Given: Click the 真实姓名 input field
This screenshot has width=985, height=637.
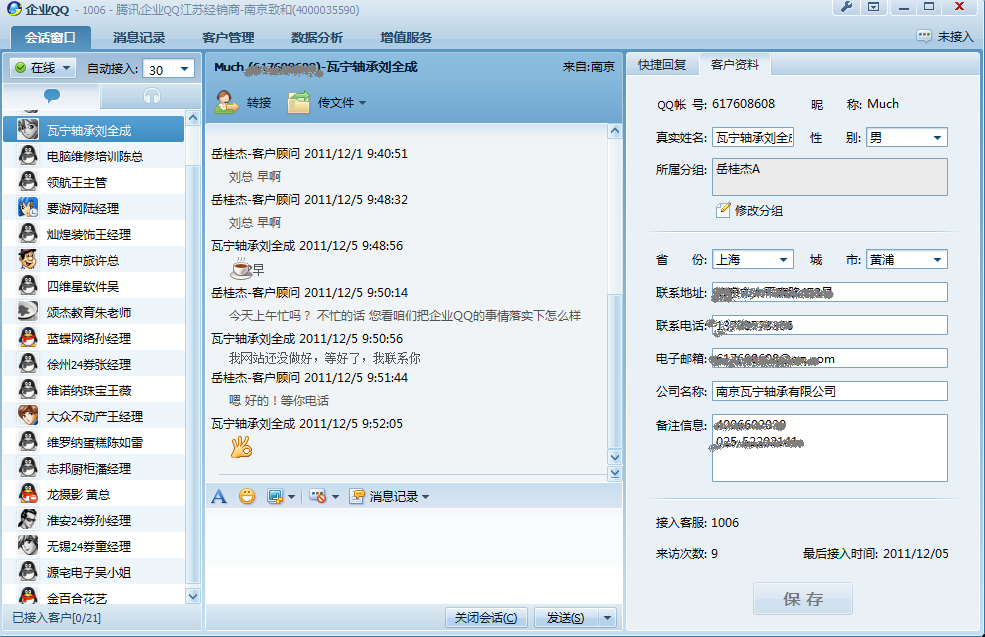Looking at the screenshot, I should pyautogui.click(x=753, y=138).
